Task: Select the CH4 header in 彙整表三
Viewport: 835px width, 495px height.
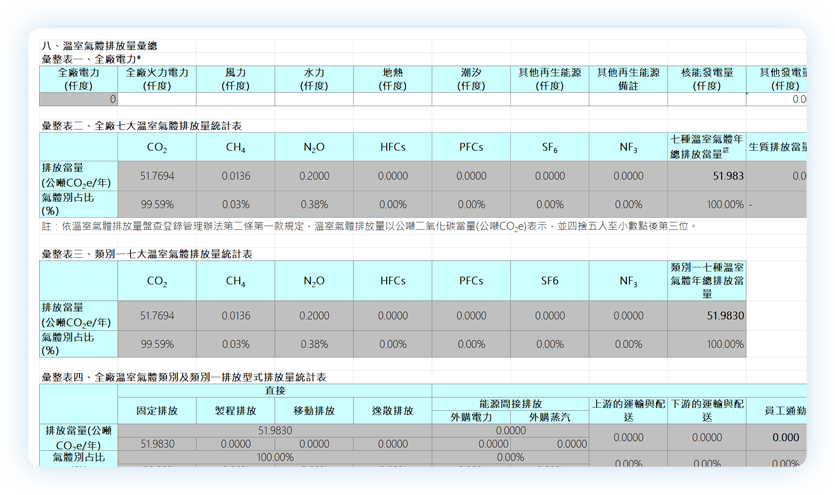Action: [235, 280]
